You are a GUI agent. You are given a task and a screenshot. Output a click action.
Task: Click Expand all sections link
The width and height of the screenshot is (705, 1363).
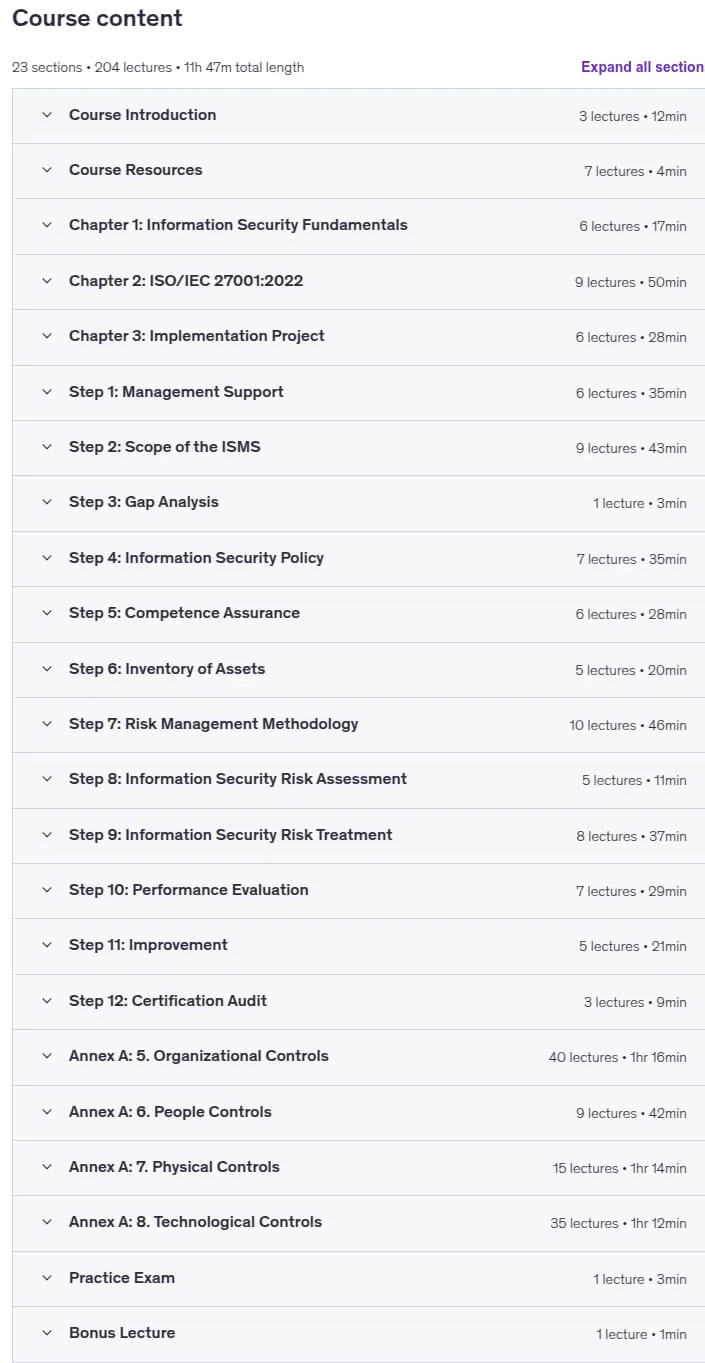tap(643, 67)
